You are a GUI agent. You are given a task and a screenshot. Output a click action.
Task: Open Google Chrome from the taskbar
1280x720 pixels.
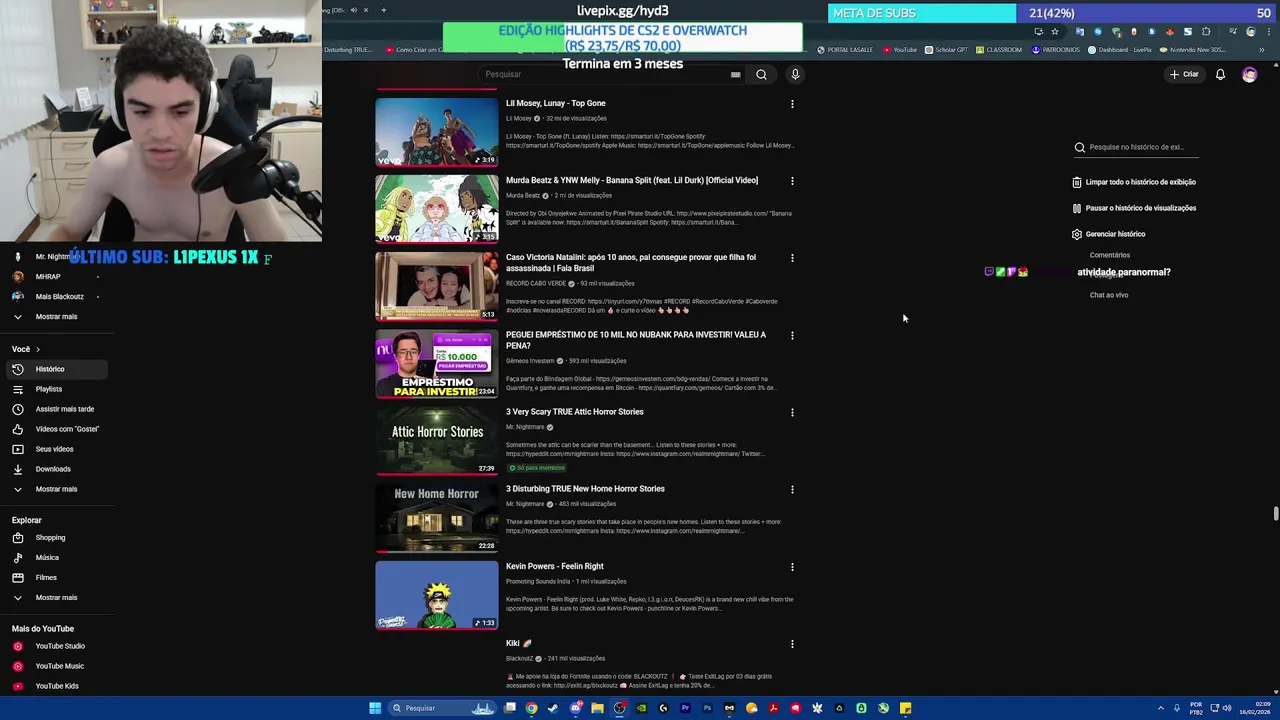pyautogui.click(x=532, y=708)
